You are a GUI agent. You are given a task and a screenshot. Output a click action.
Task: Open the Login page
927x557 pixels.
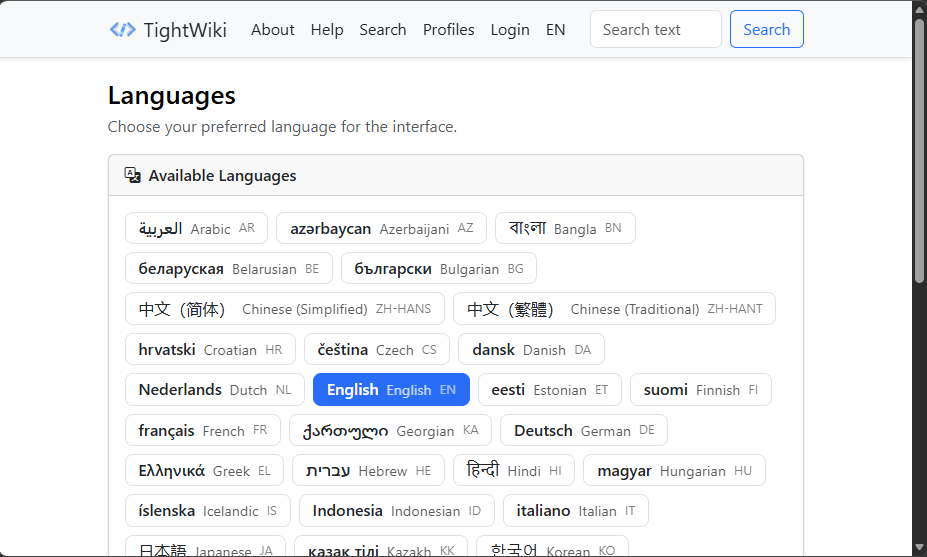point(510,30)
